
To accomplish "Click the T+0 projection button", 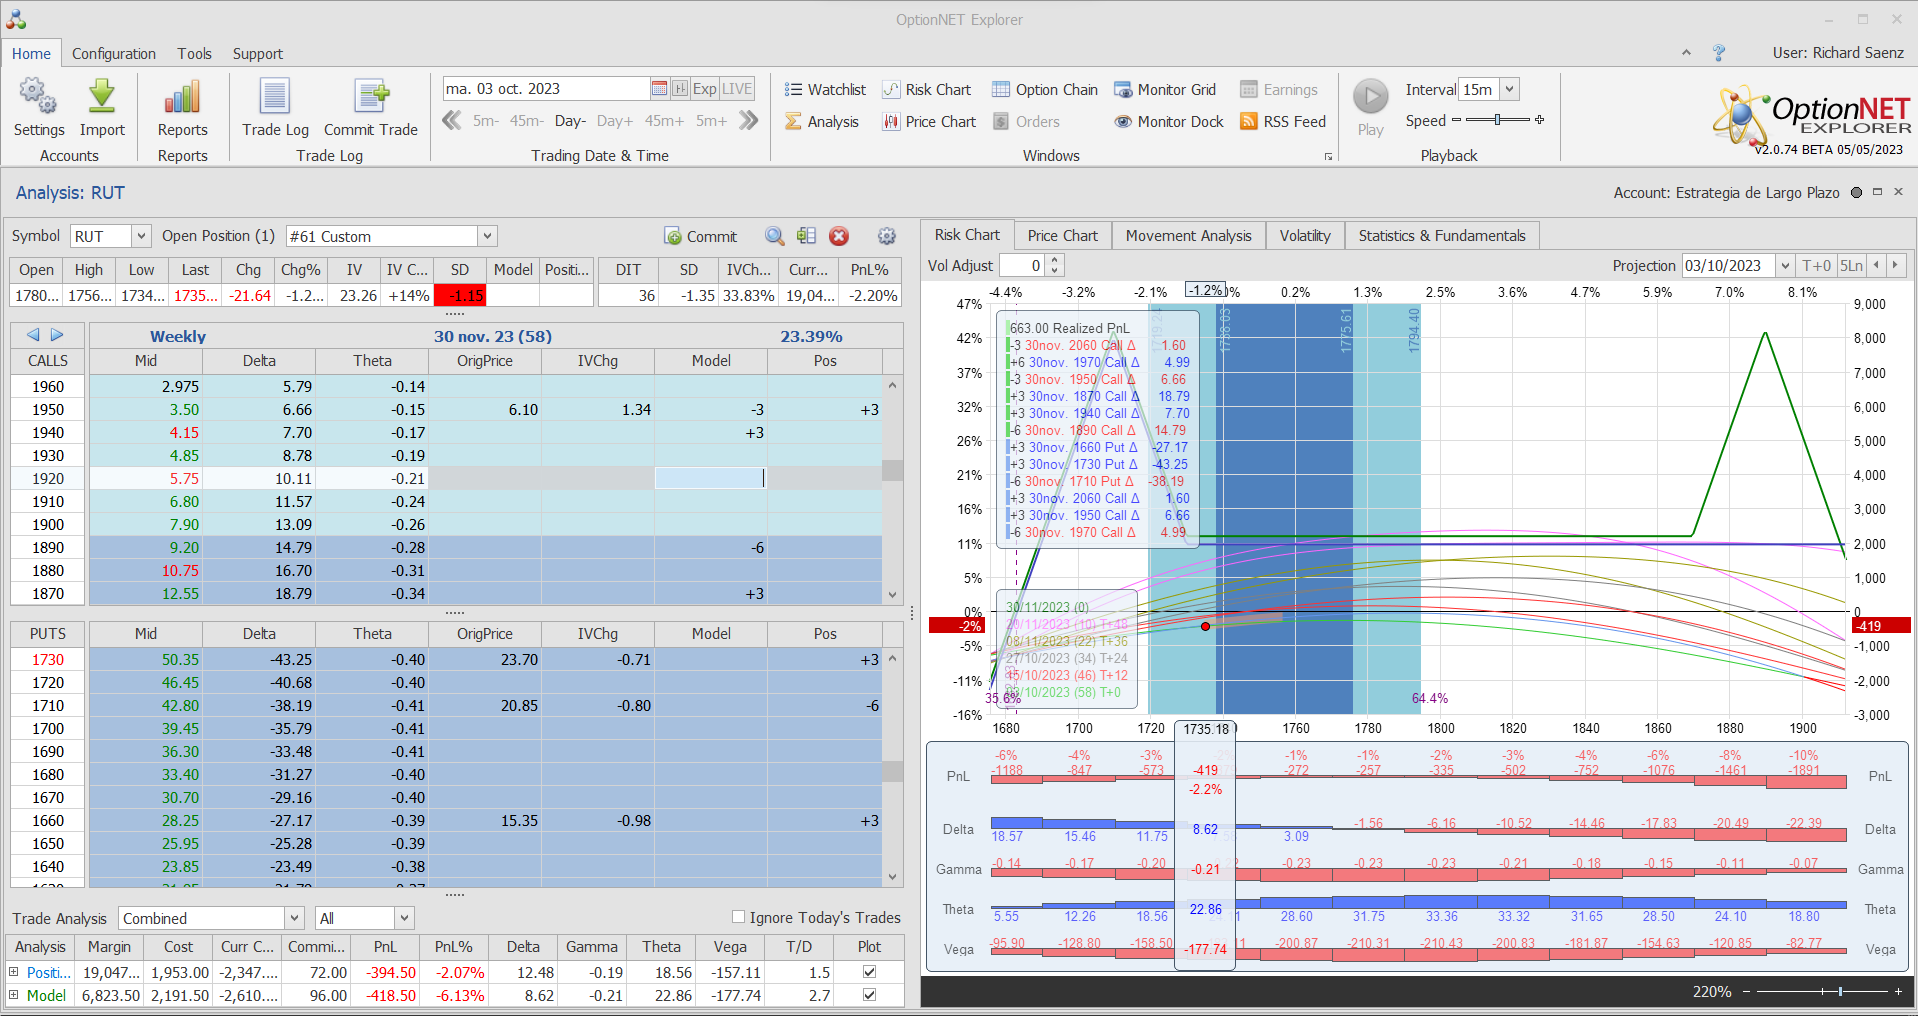I will [x=1816, y=265].
